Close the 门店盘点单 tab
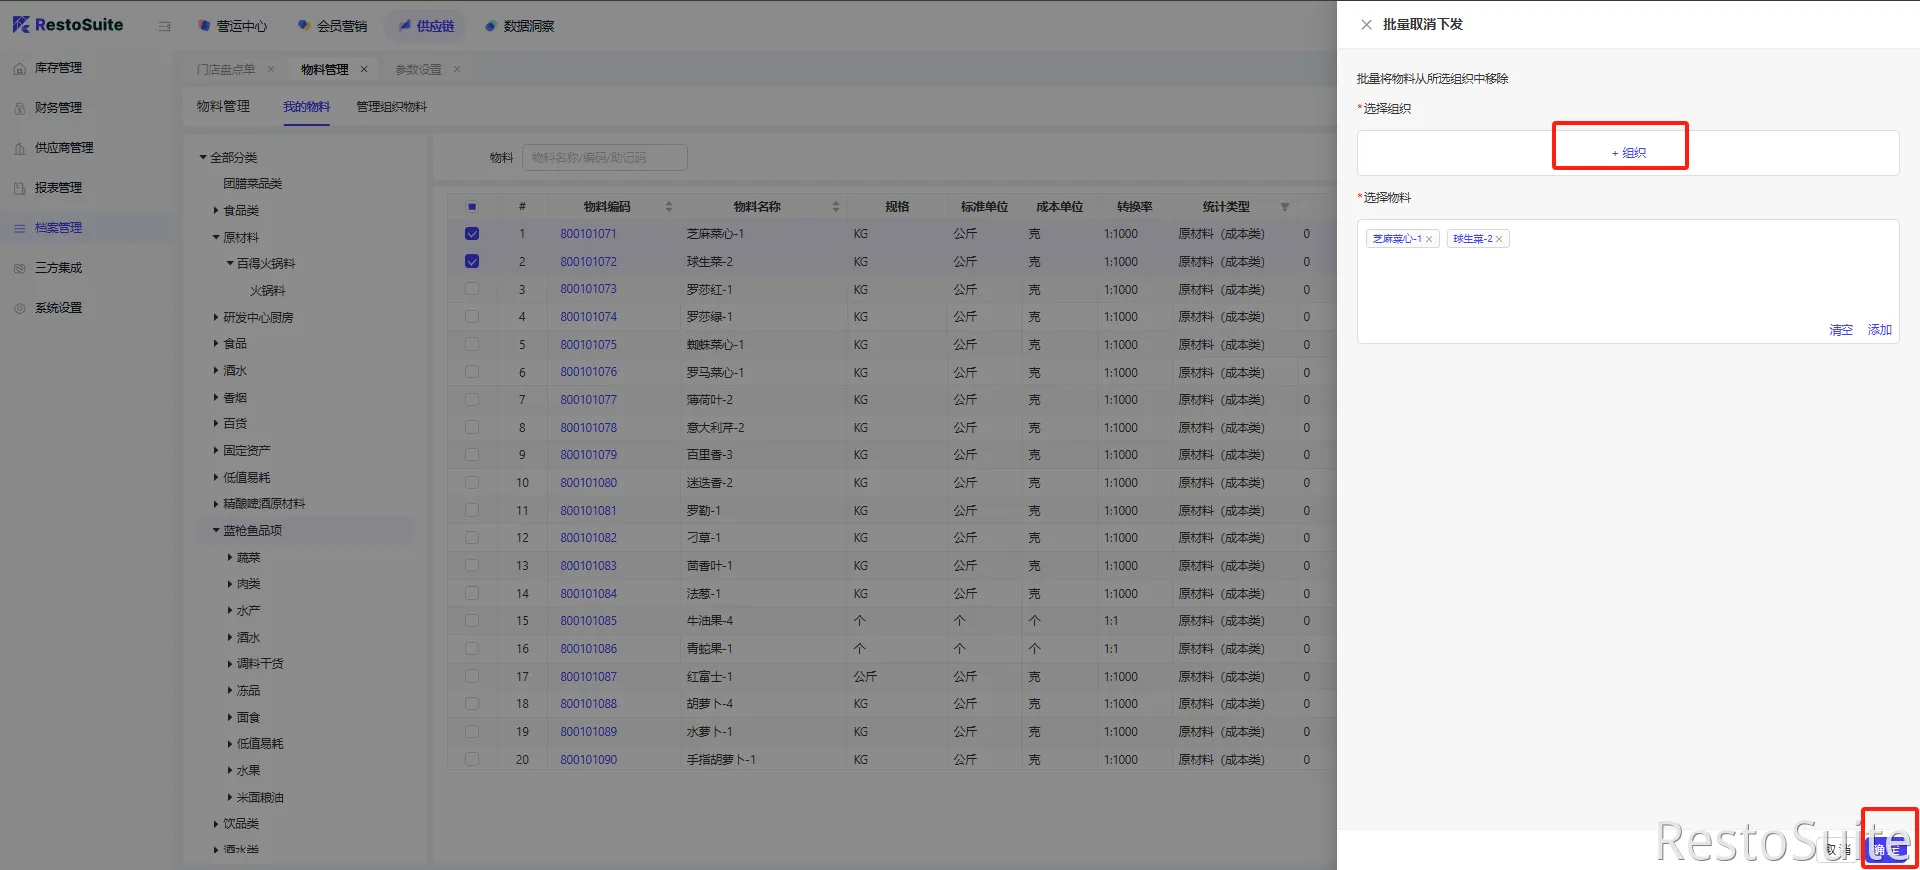The width and height of the screenshot is (1920, 870). 271,69
